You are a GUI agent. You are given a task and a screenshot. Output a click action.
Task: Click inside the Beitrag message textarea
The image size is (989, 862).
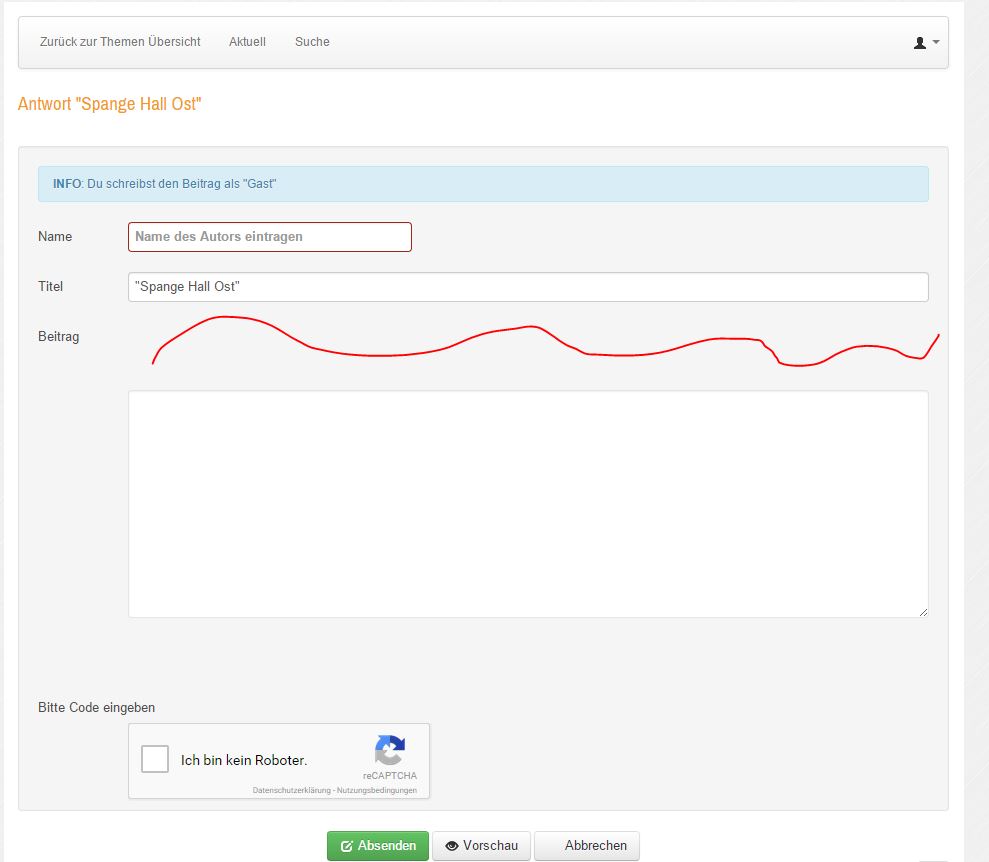tap(528, 504)
